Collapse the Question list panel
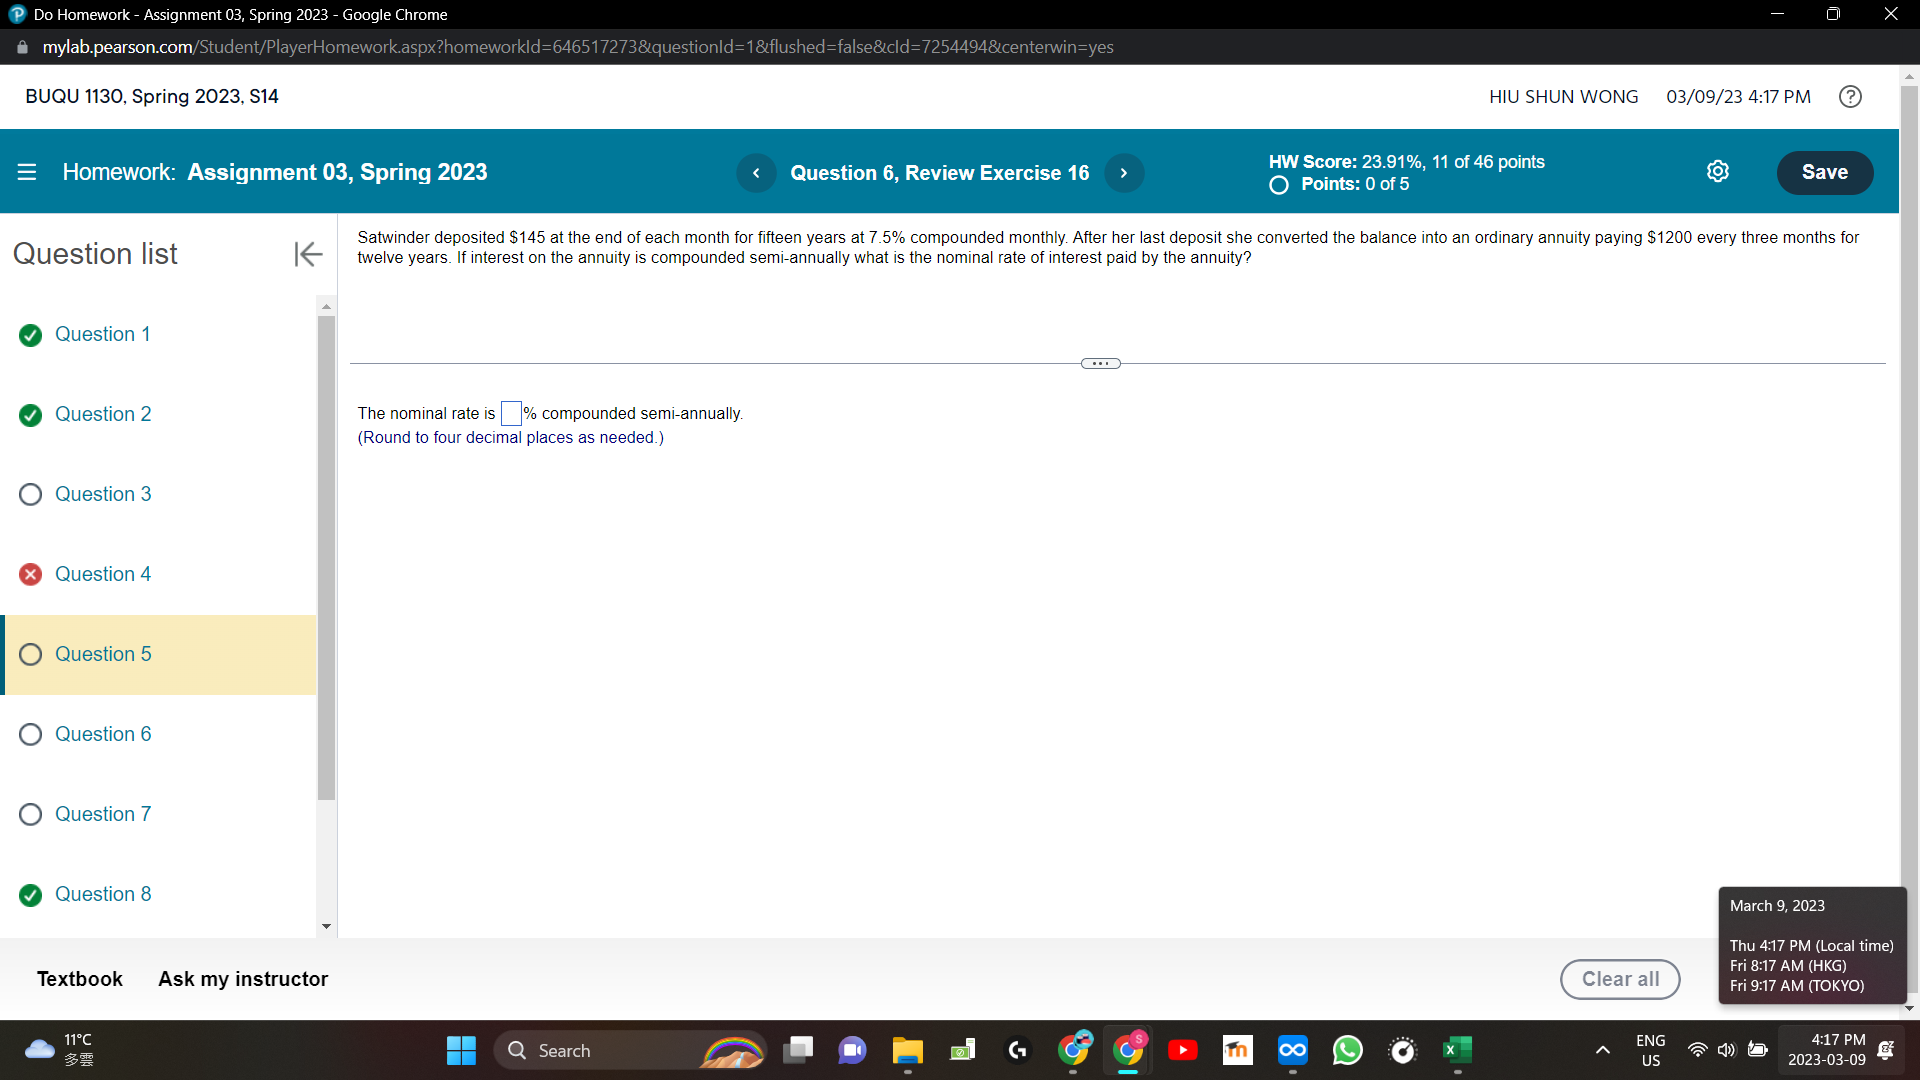The height and width of the screenshot is (1080, 1920). tap(308, 254)
